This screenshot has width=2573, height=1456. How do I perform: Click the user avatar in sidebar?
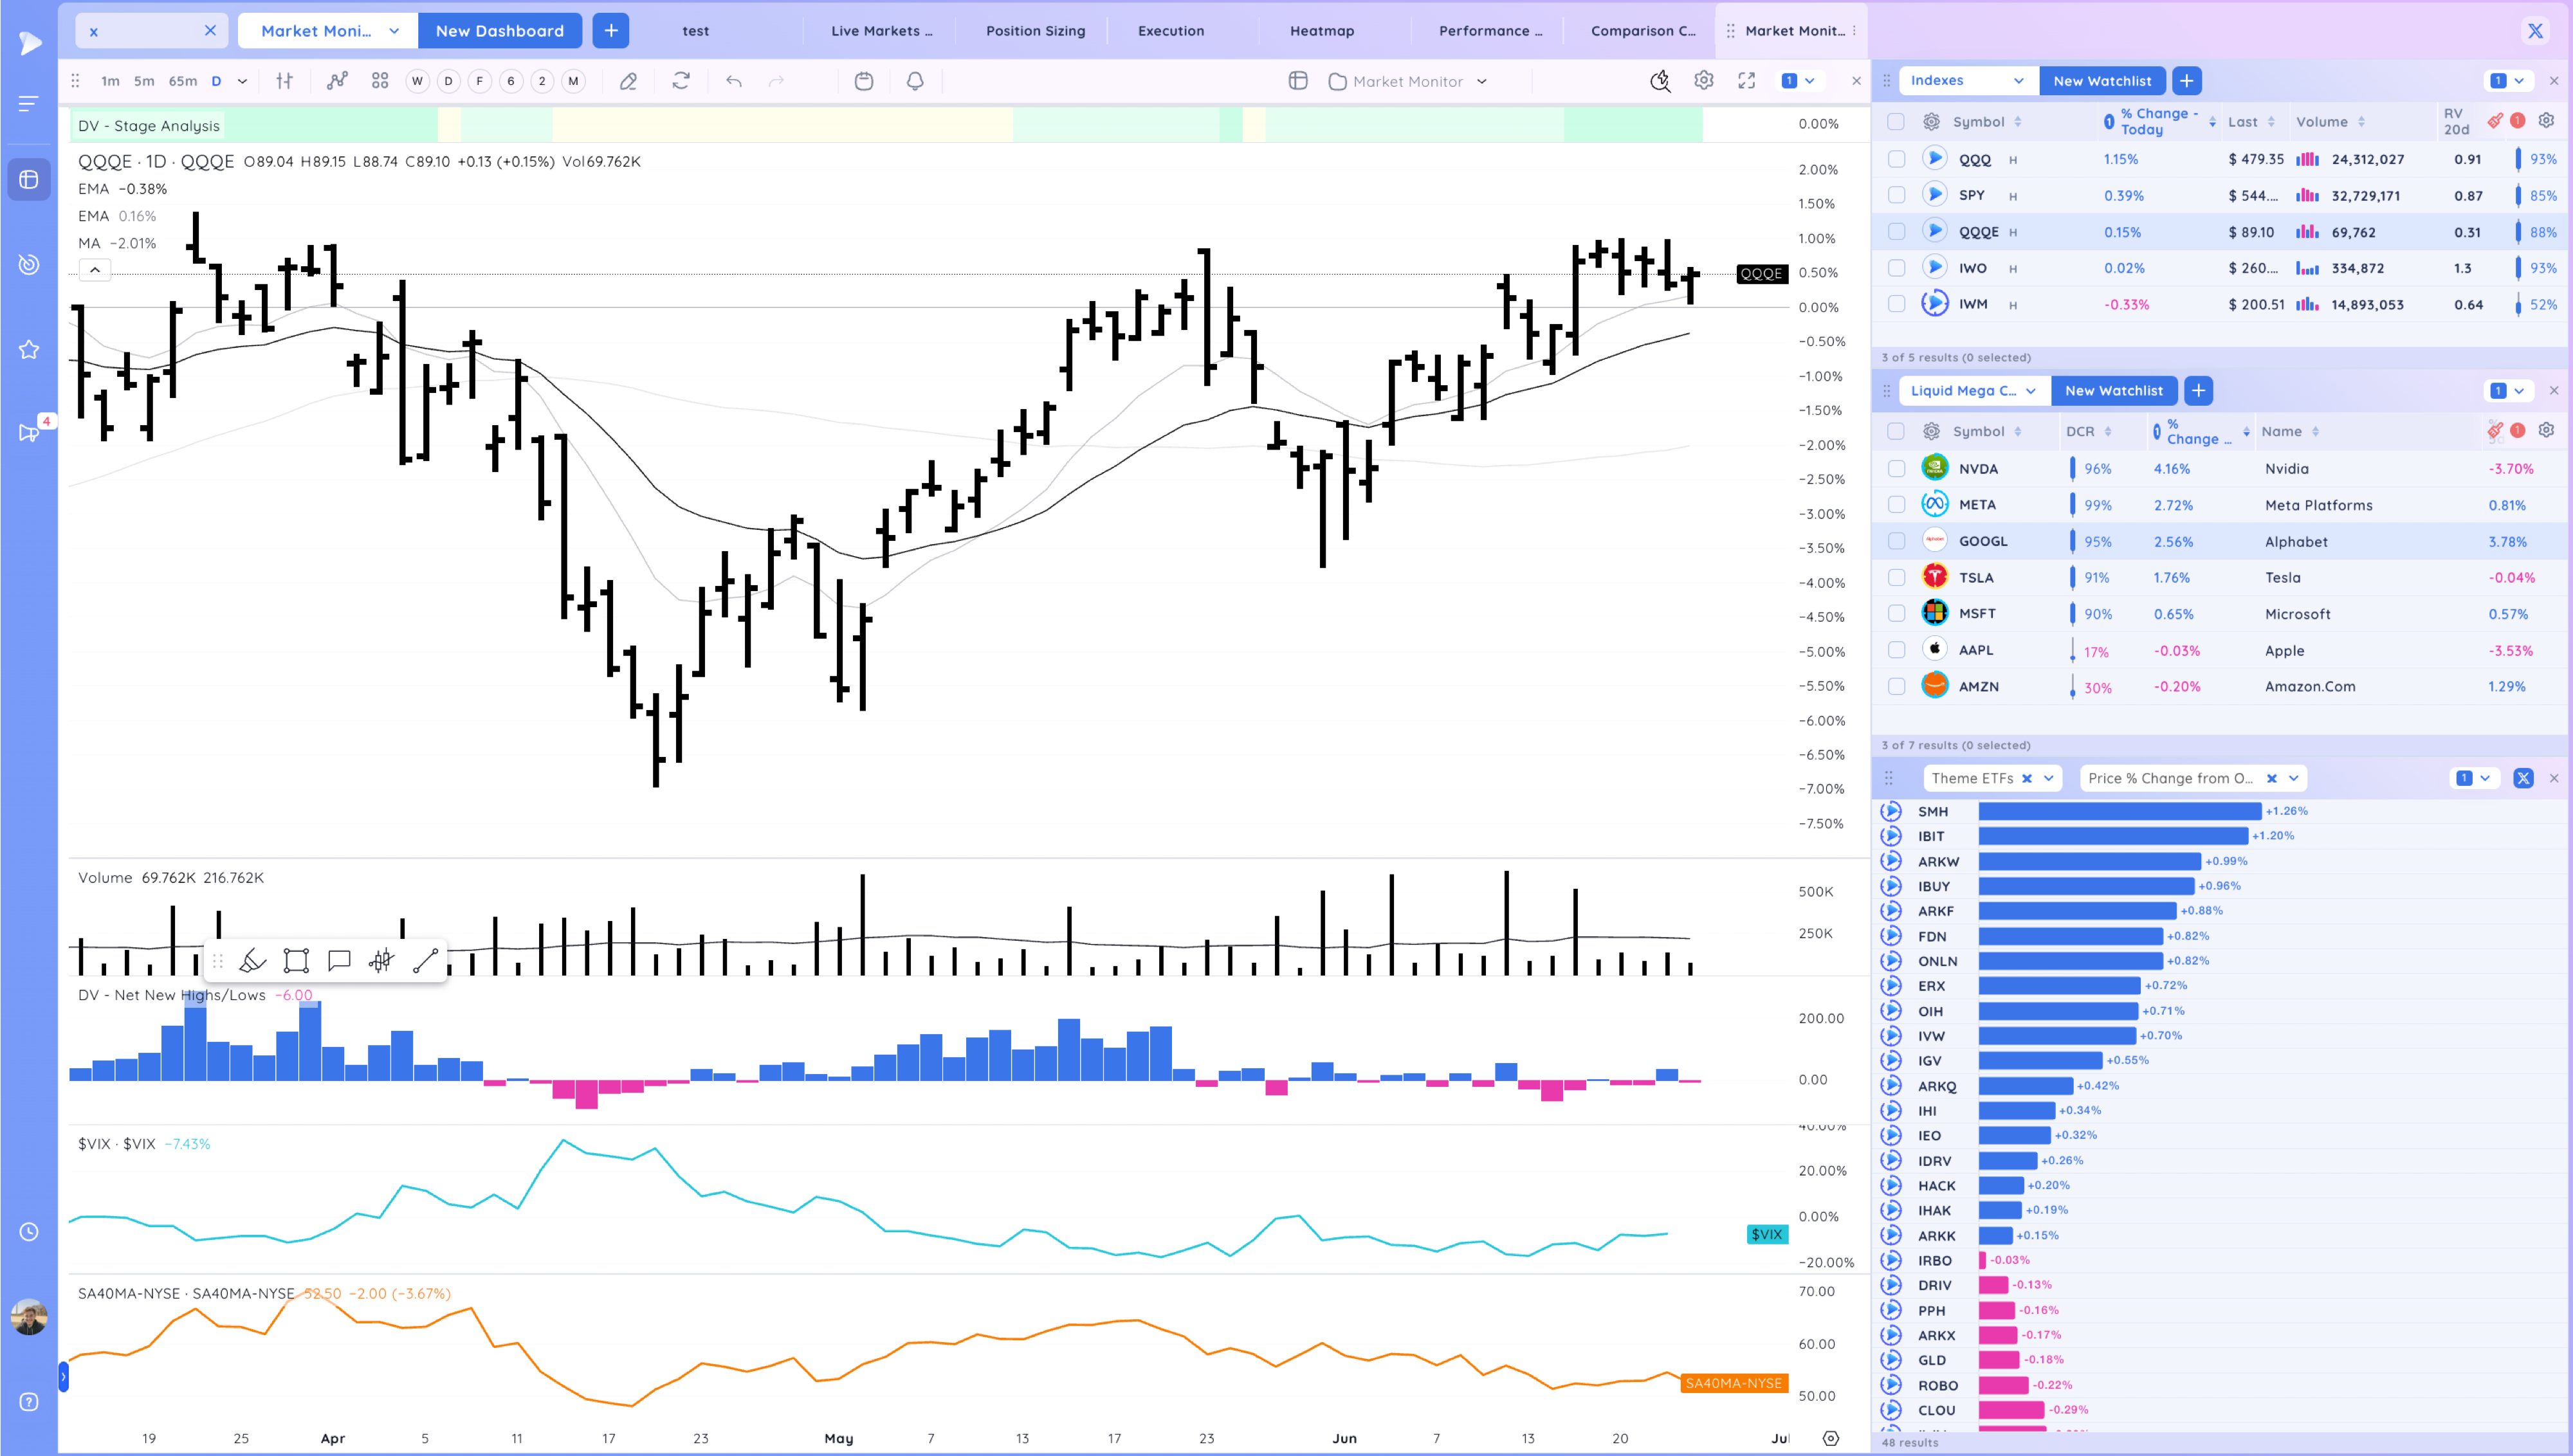tap(29, 1317)
